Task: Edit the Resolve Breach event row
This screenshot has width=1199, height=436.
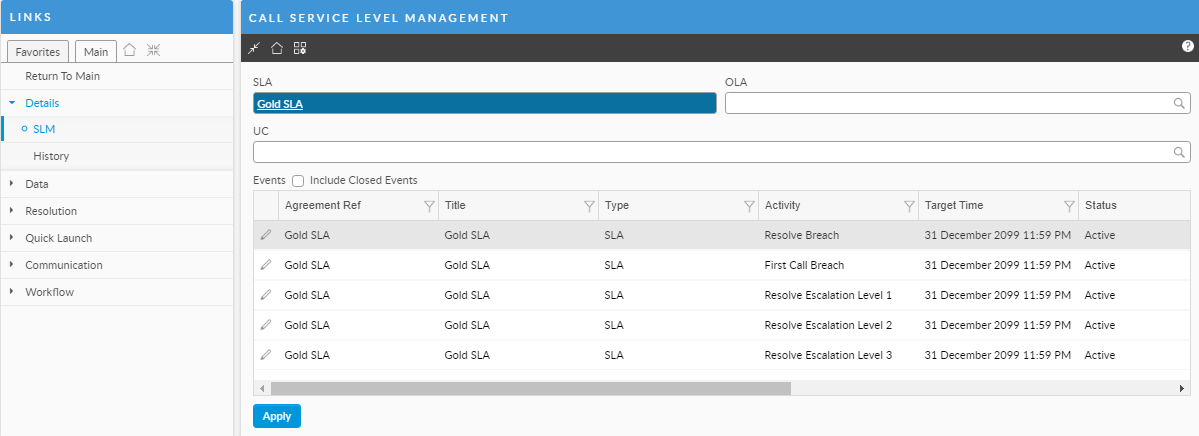Action: 265,235
